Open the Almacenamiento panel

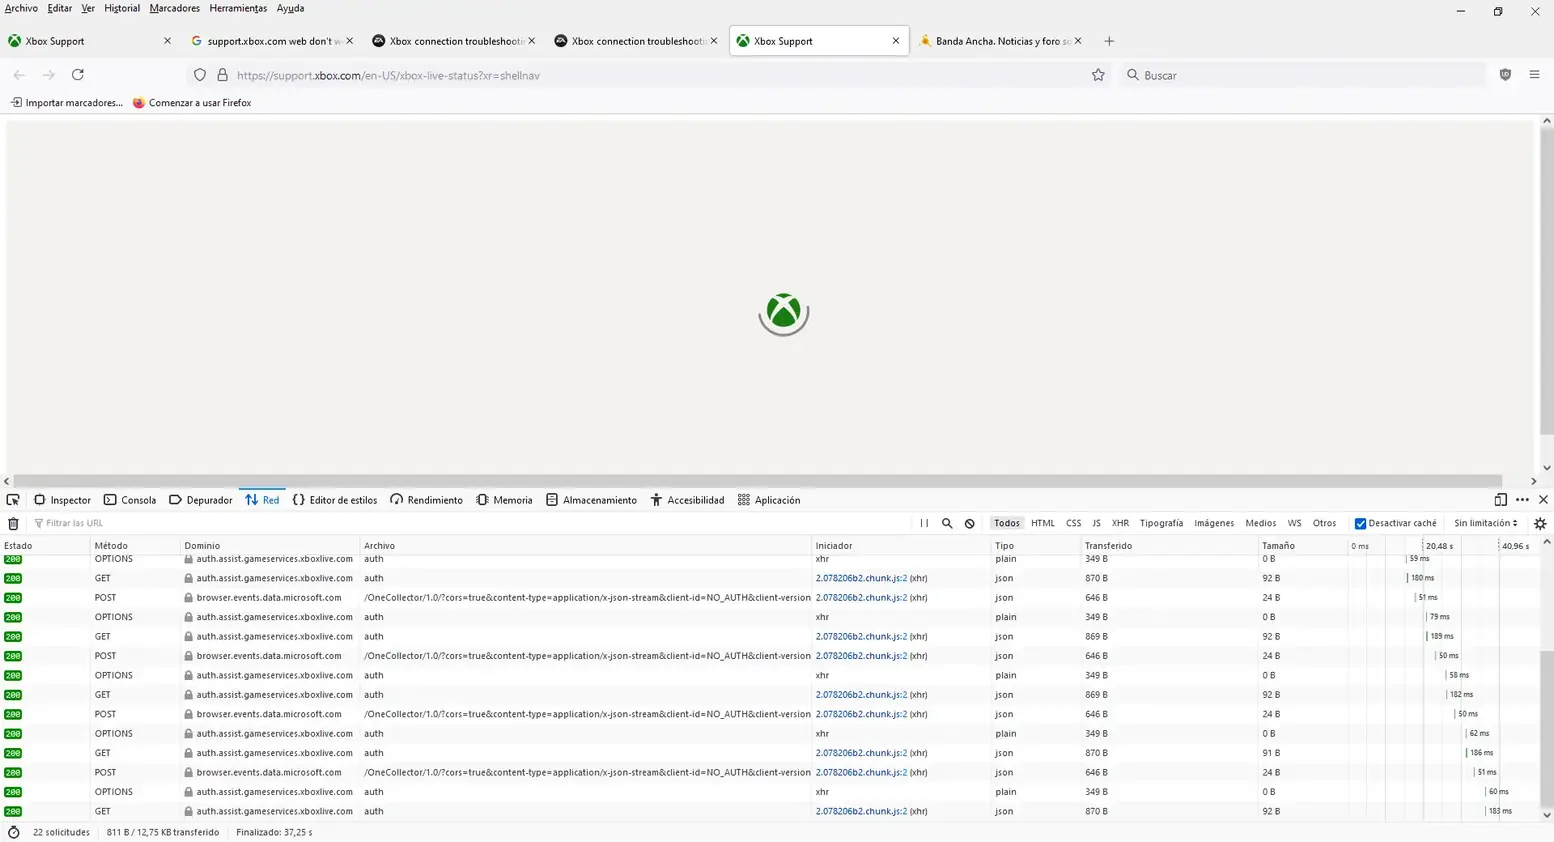coord(591,500)
